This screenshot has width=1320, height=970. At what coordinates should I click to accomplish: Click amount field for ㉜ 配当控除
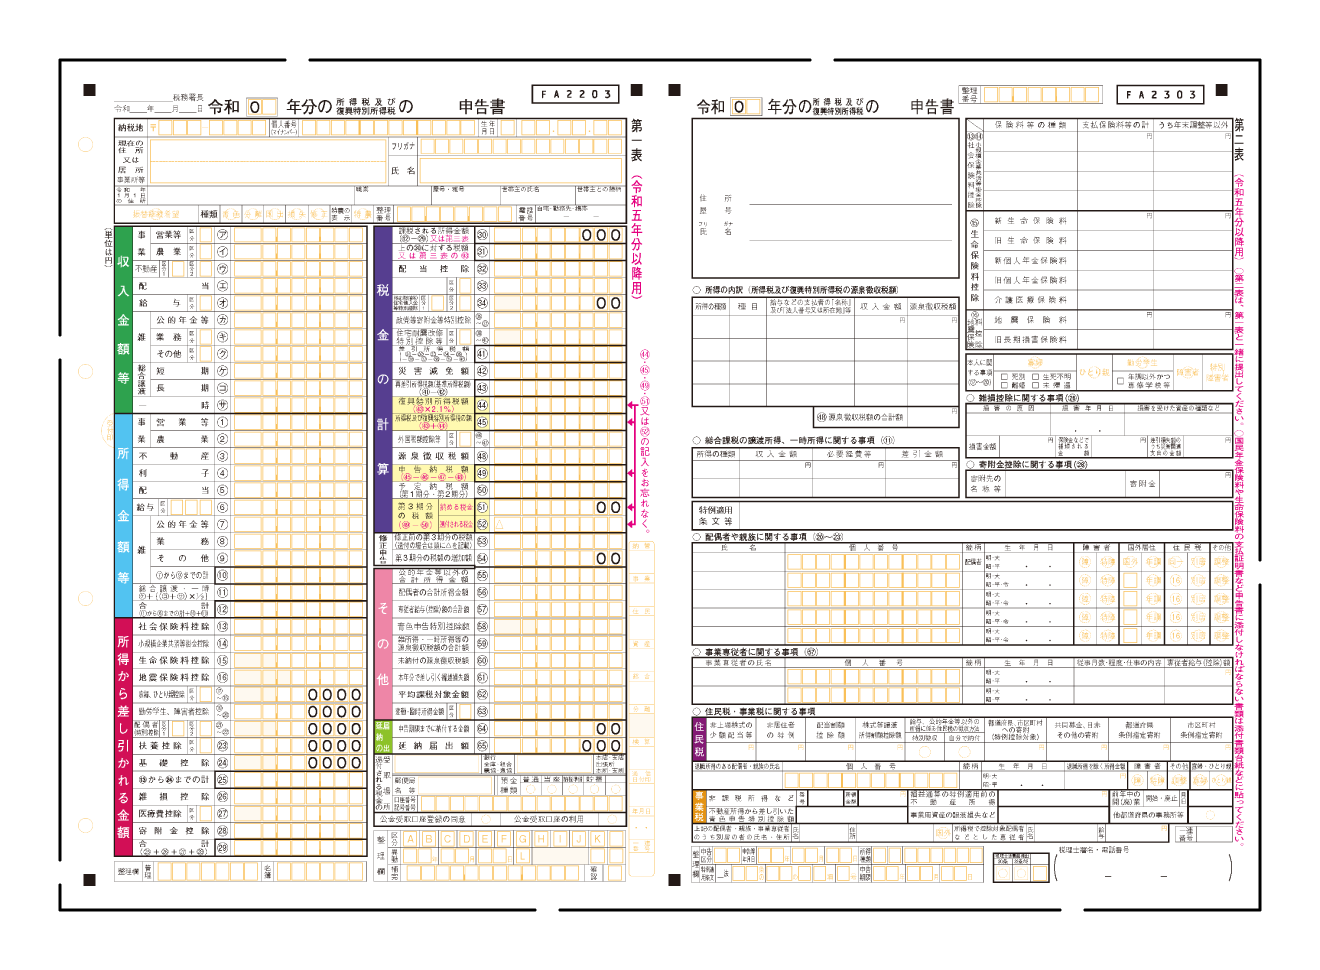coord(558,269)
